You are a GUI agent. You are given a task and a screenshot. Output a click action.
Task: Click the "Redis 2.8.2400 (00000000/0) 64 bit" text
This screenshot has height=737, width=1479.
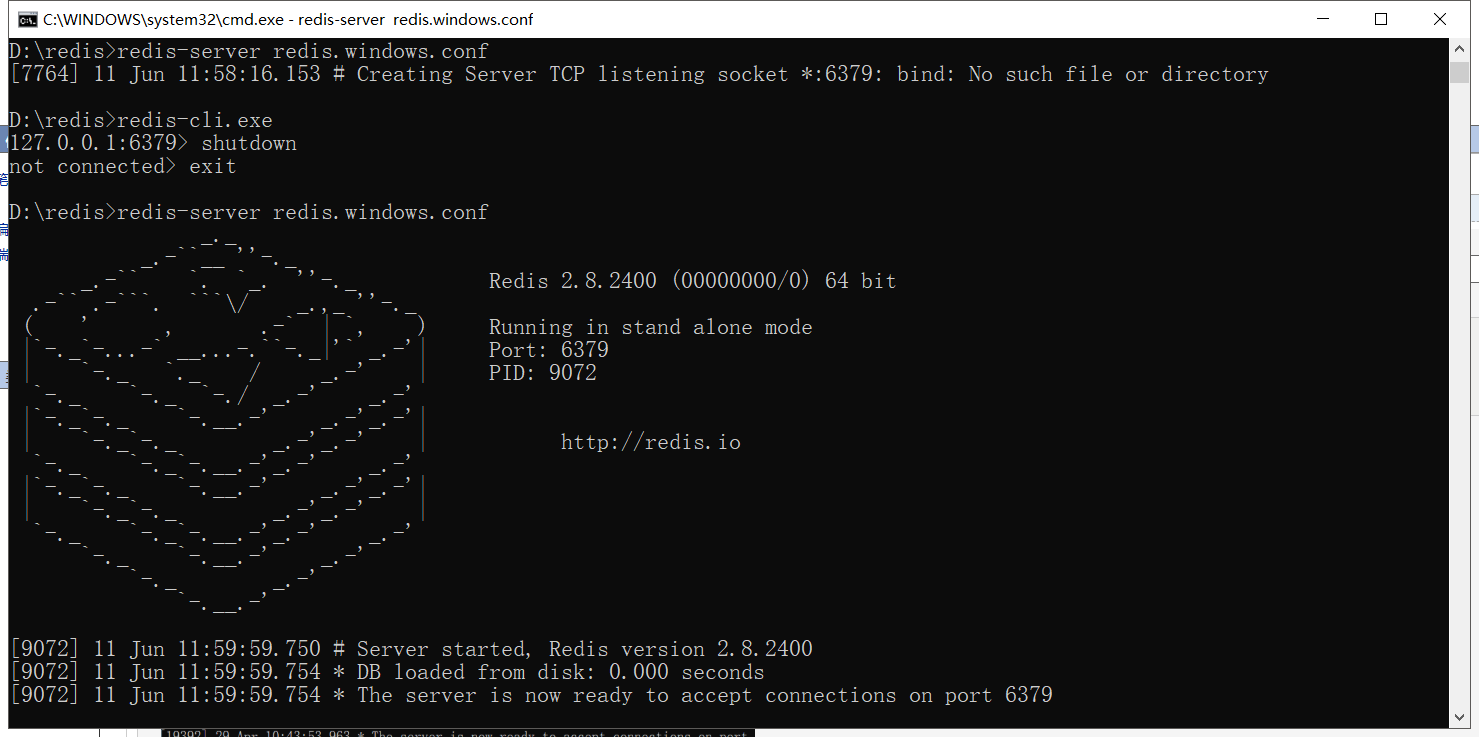coord(692,281)
